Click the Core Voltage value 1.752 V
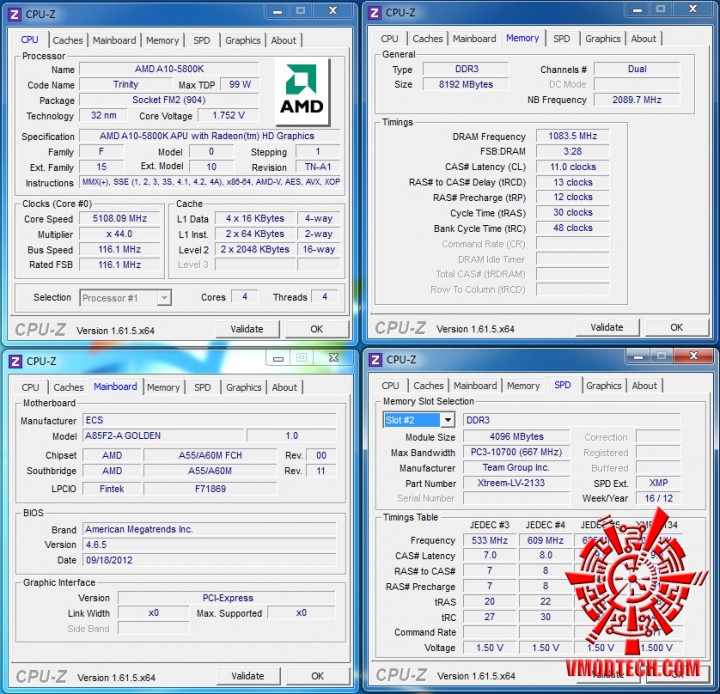 point(228,115)
